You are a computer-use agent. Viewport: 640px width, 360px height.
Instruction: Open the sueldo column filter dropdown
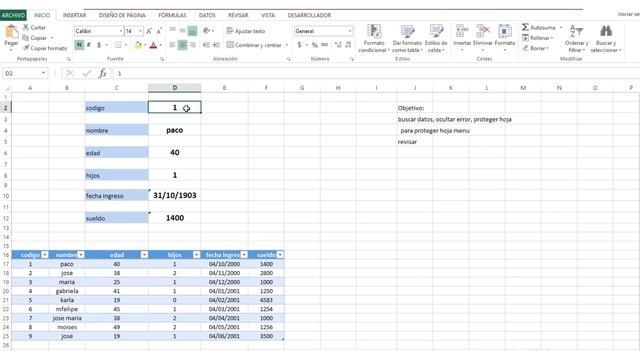[280, 255]
